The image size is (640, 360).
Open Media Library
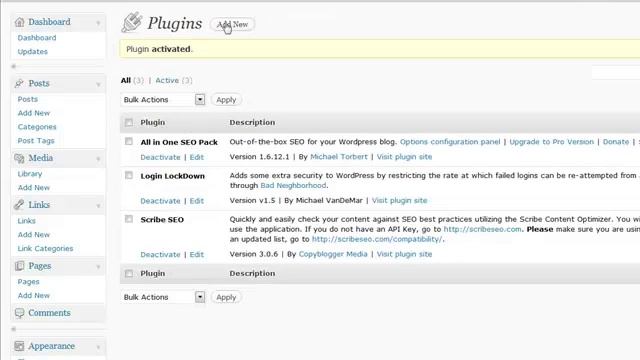(x=30, y=174)
